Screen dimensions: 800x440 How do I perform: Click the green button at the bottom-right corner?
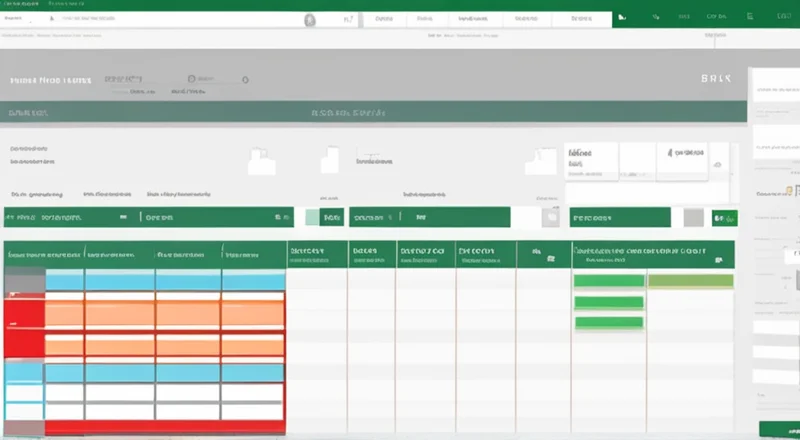(778, 428)
